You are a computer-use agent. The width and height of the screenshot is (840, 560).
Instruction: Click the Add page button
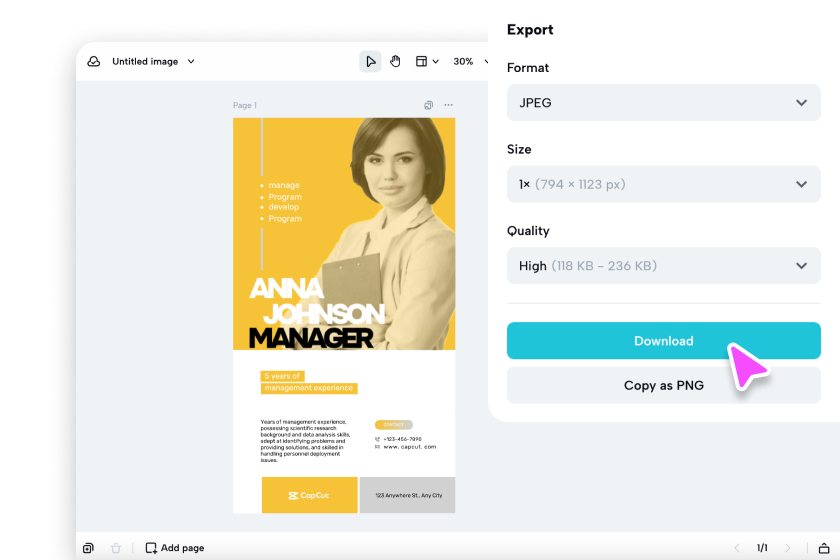[175, 548]
